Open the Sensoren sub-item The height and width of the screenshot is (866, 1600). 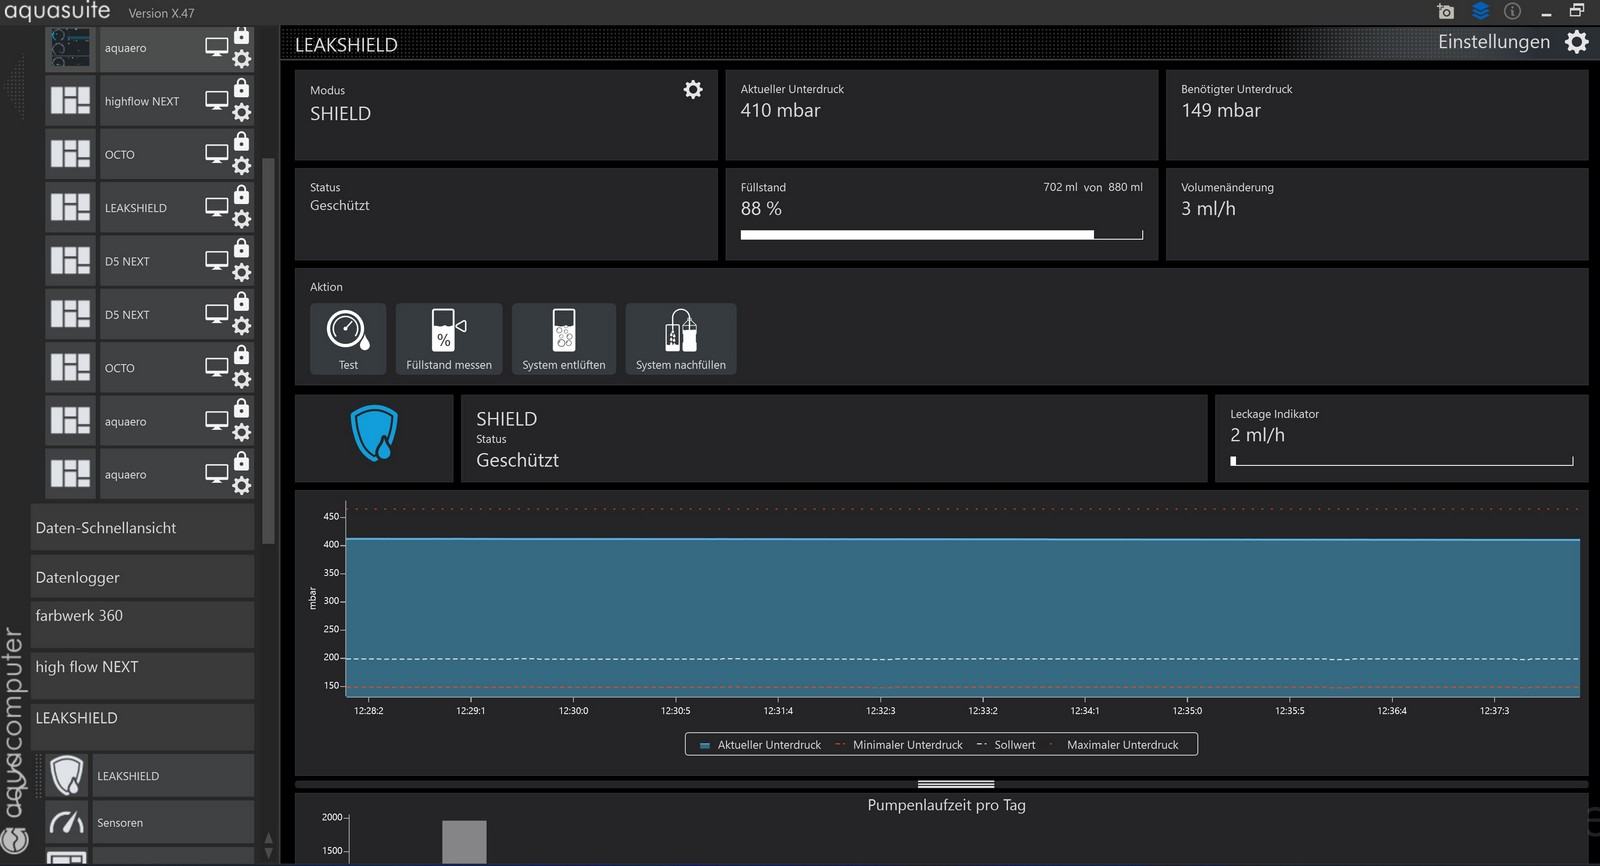pos(173,822)
